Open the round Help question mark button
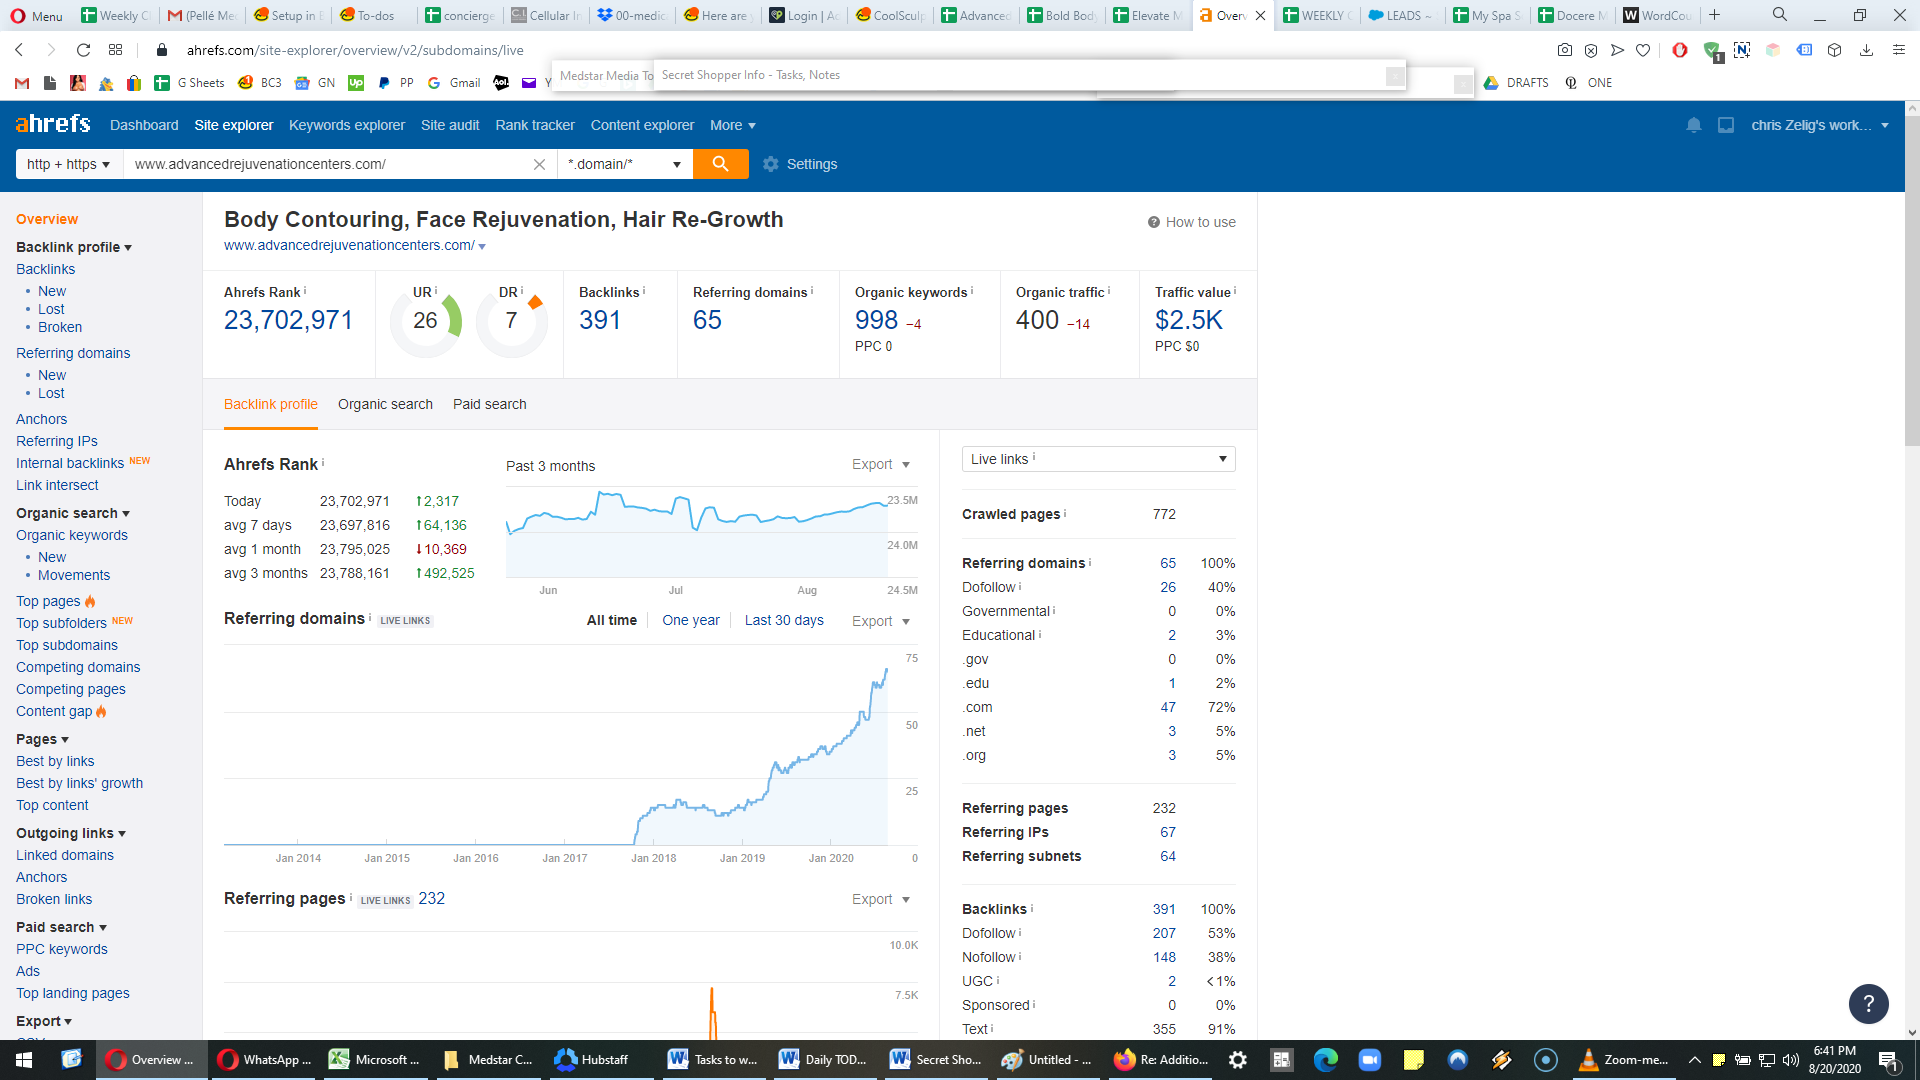1920x1080 pixels. (x=1868, y=1003)
